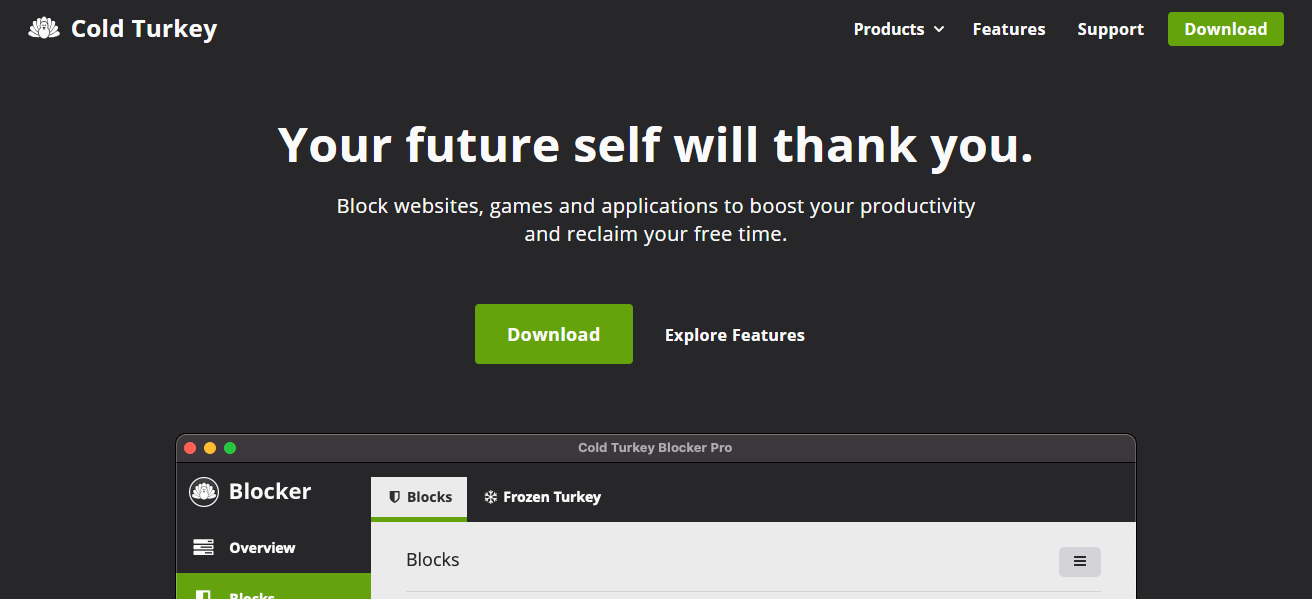Open the Products dropdown menu

pos(898,29)
